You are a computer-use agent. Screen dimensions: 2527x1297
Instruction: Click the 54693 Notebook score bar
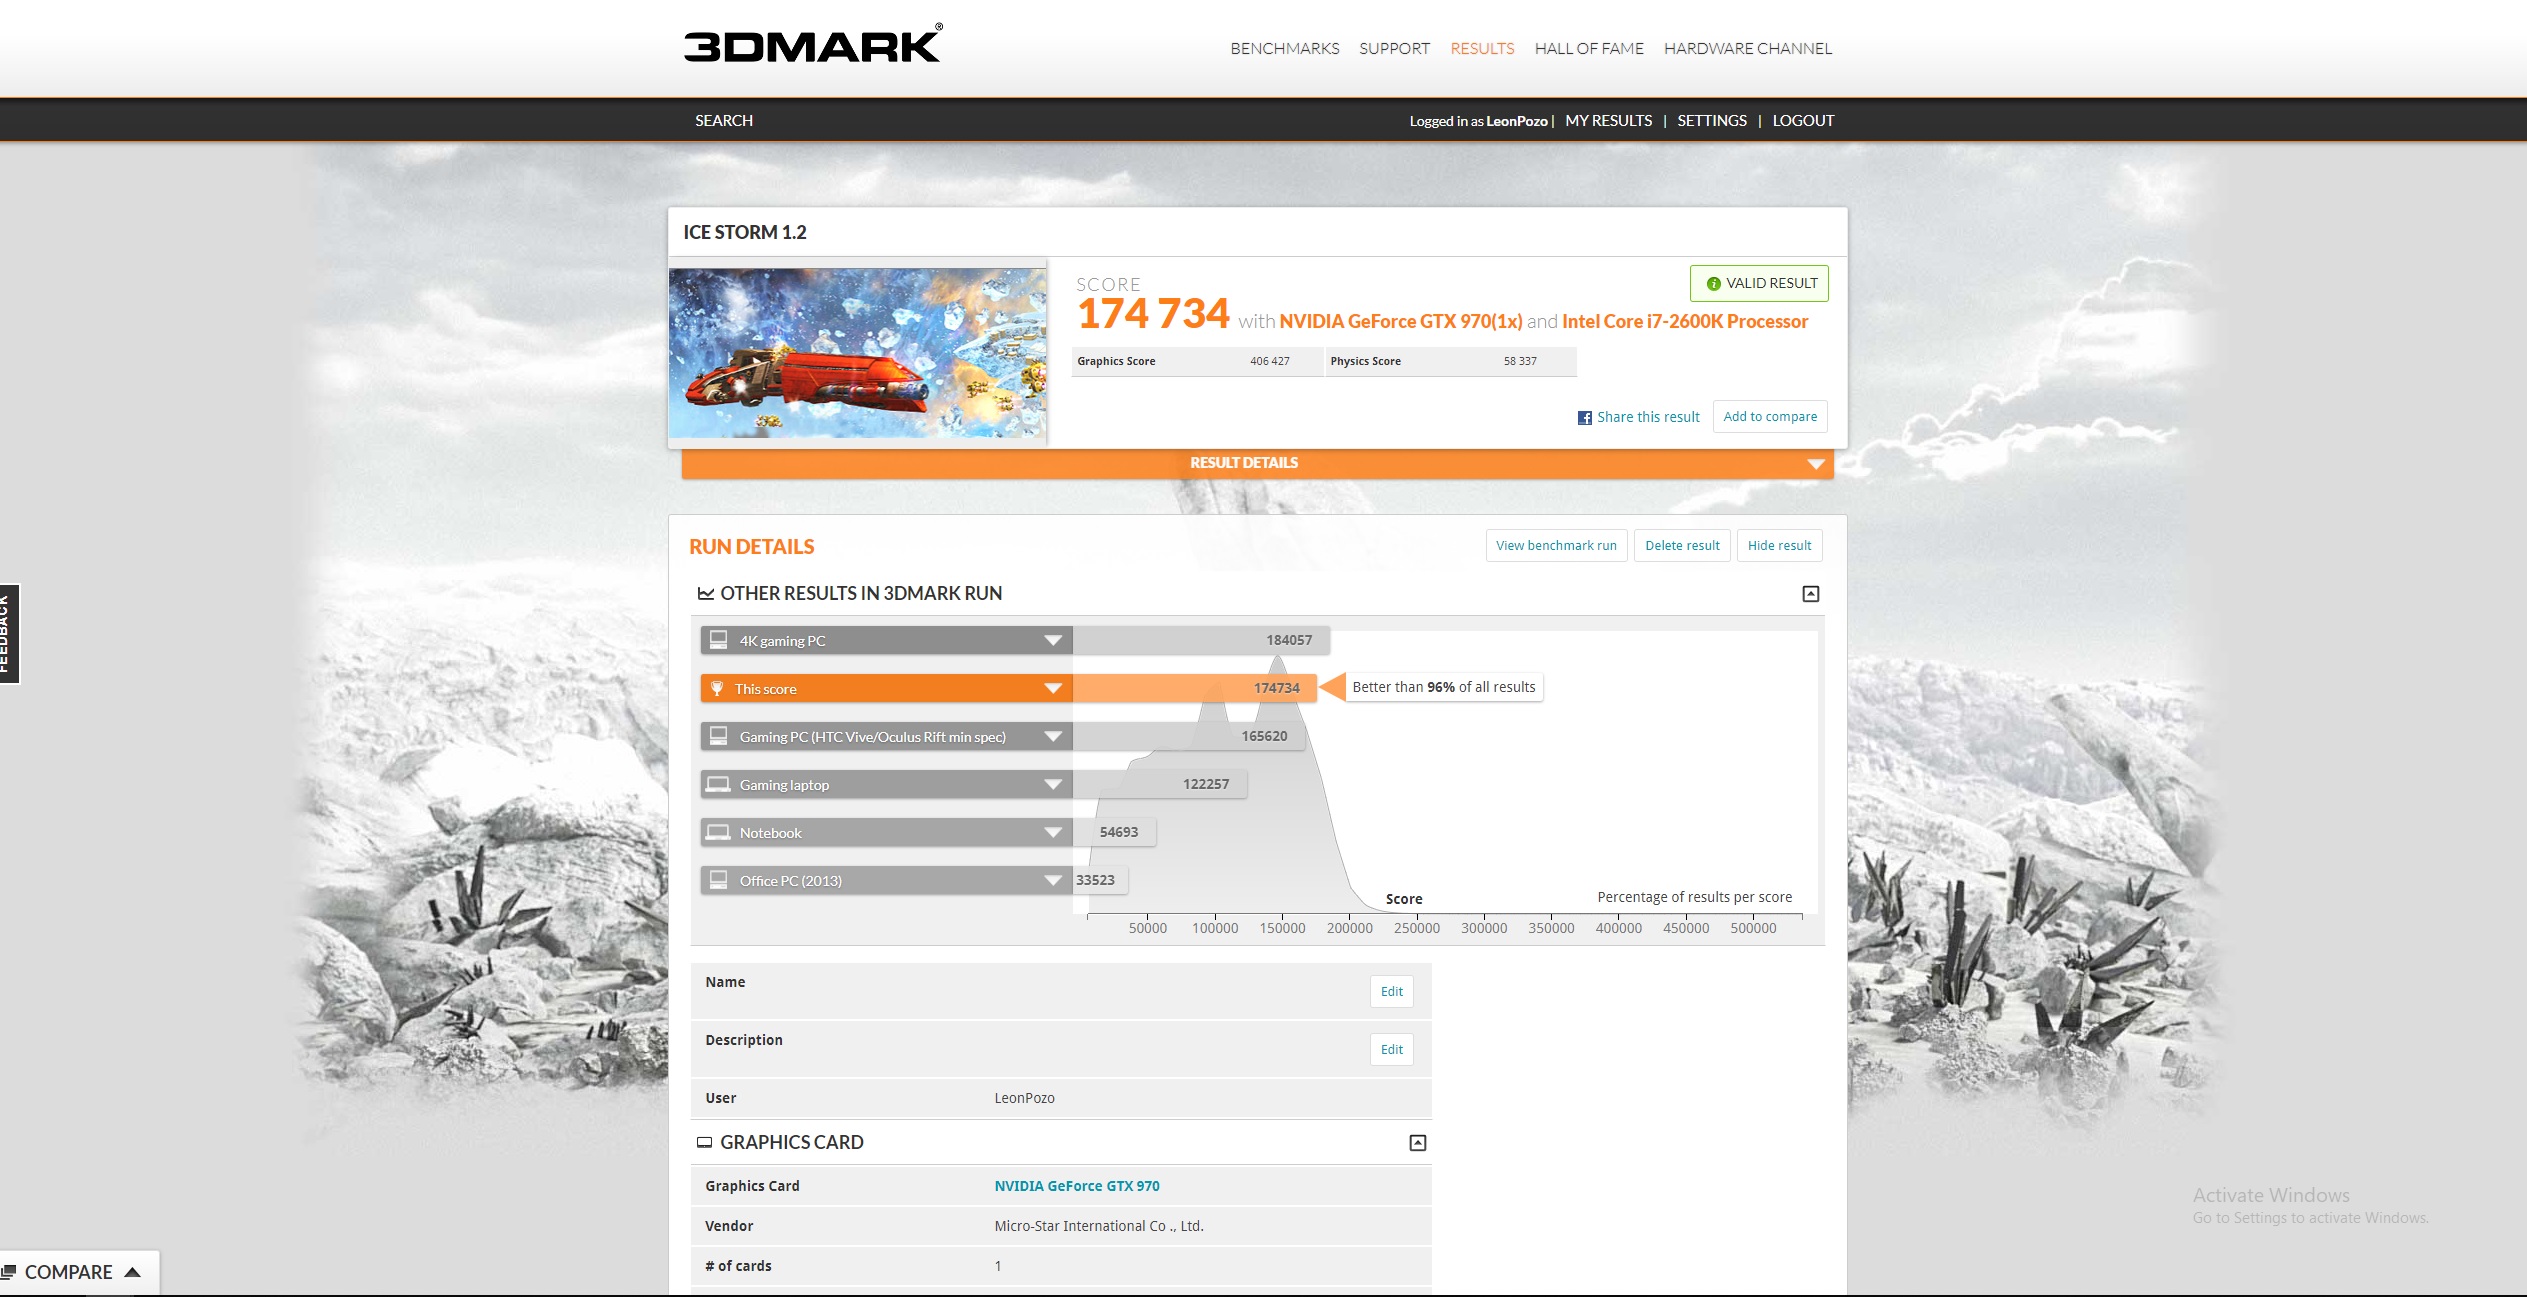[1114, 832]
